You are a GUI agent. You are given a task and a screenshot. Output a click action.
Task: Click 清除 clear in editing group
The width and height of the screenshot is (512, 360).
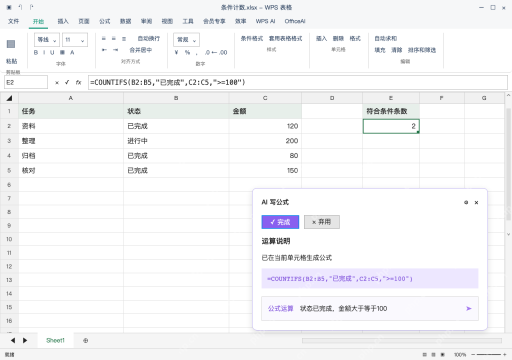tap(397, 50)
